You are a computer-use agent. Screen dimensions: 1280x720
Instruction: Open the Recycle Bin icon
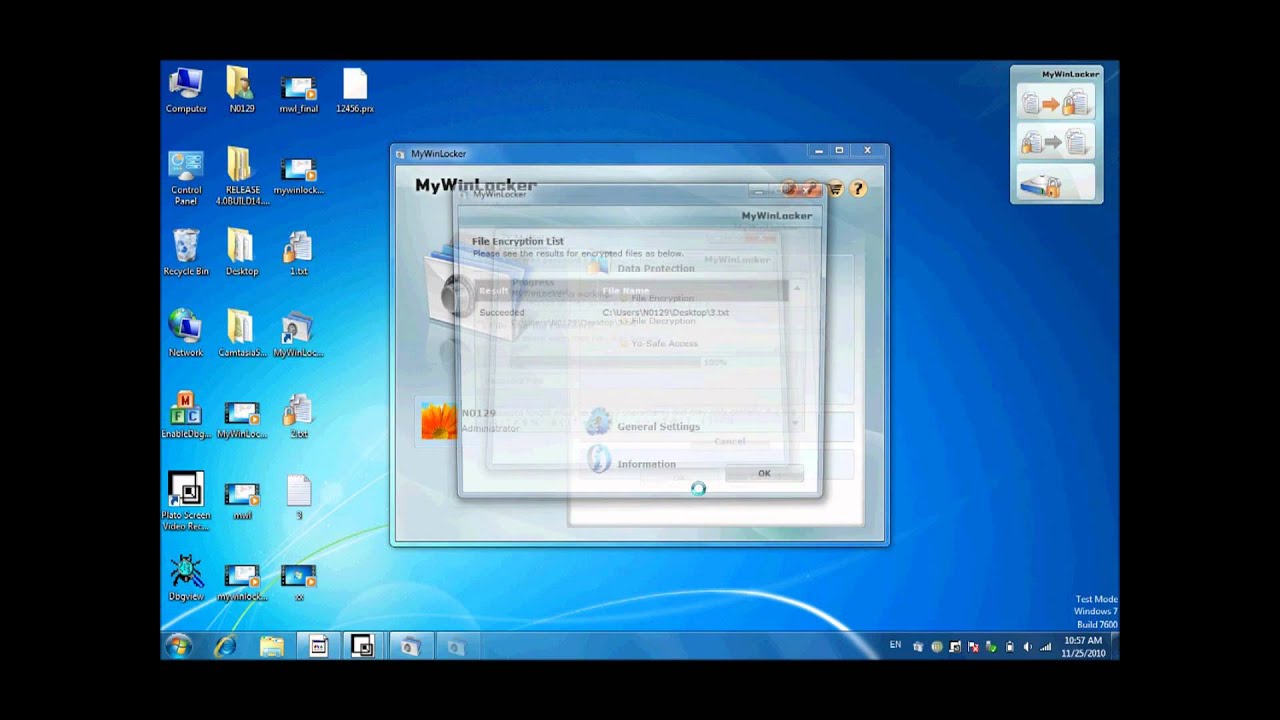click(186, 252)
